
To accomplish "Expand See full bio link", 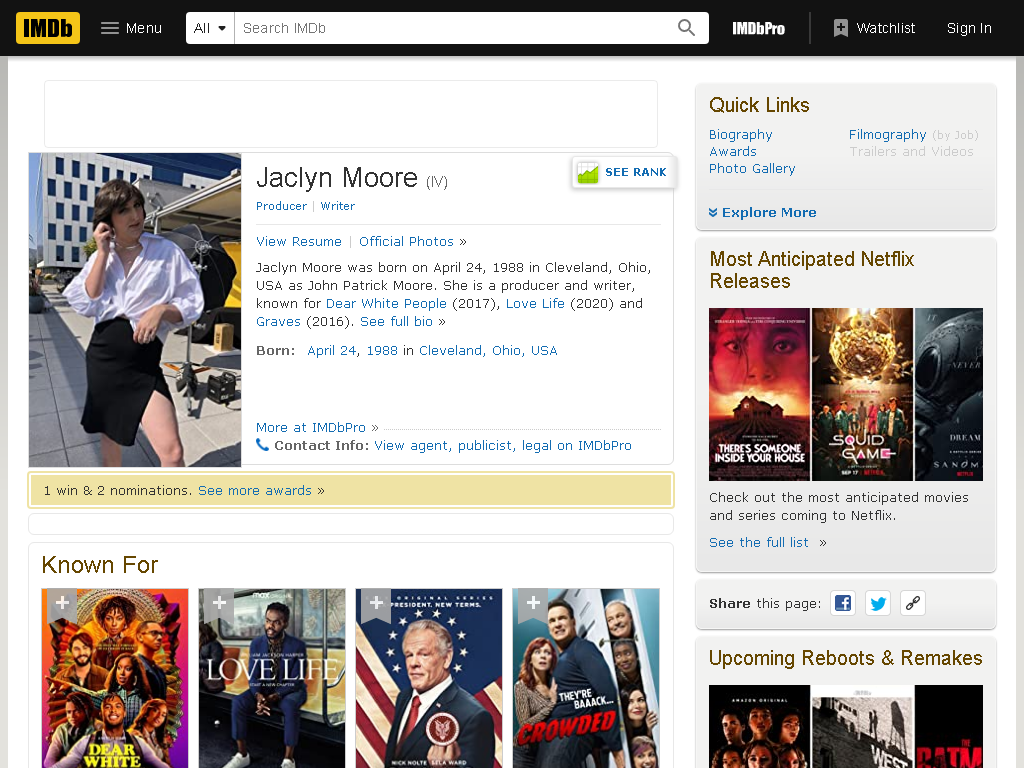I will click(x=396, y=321).
